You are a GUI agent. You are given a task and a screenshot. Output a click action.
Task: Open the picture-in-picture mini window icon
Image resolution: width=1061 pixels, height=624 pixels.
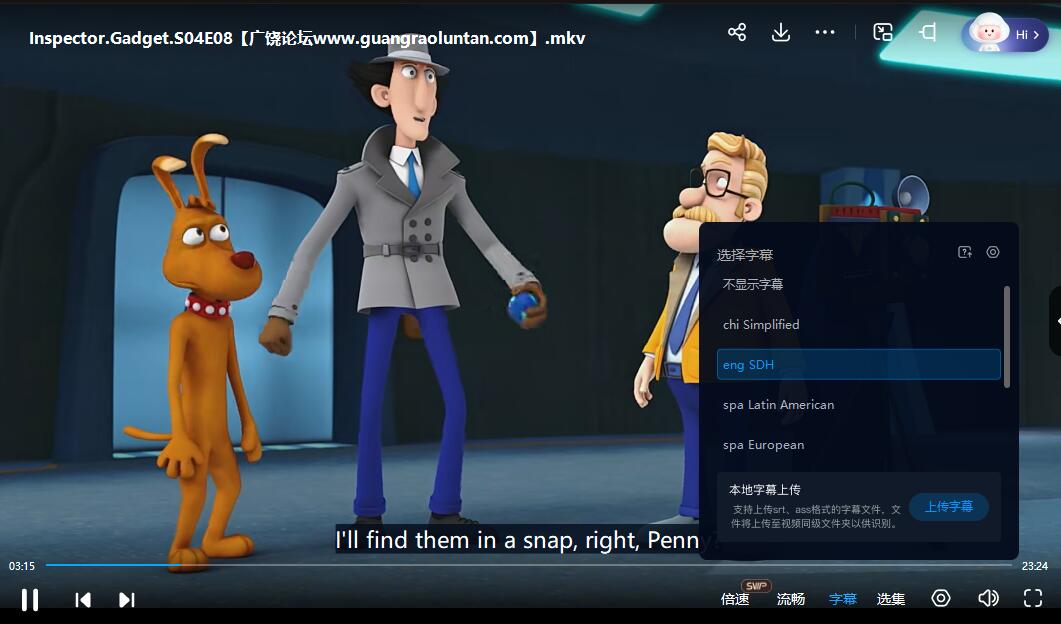tap(883, 32)
